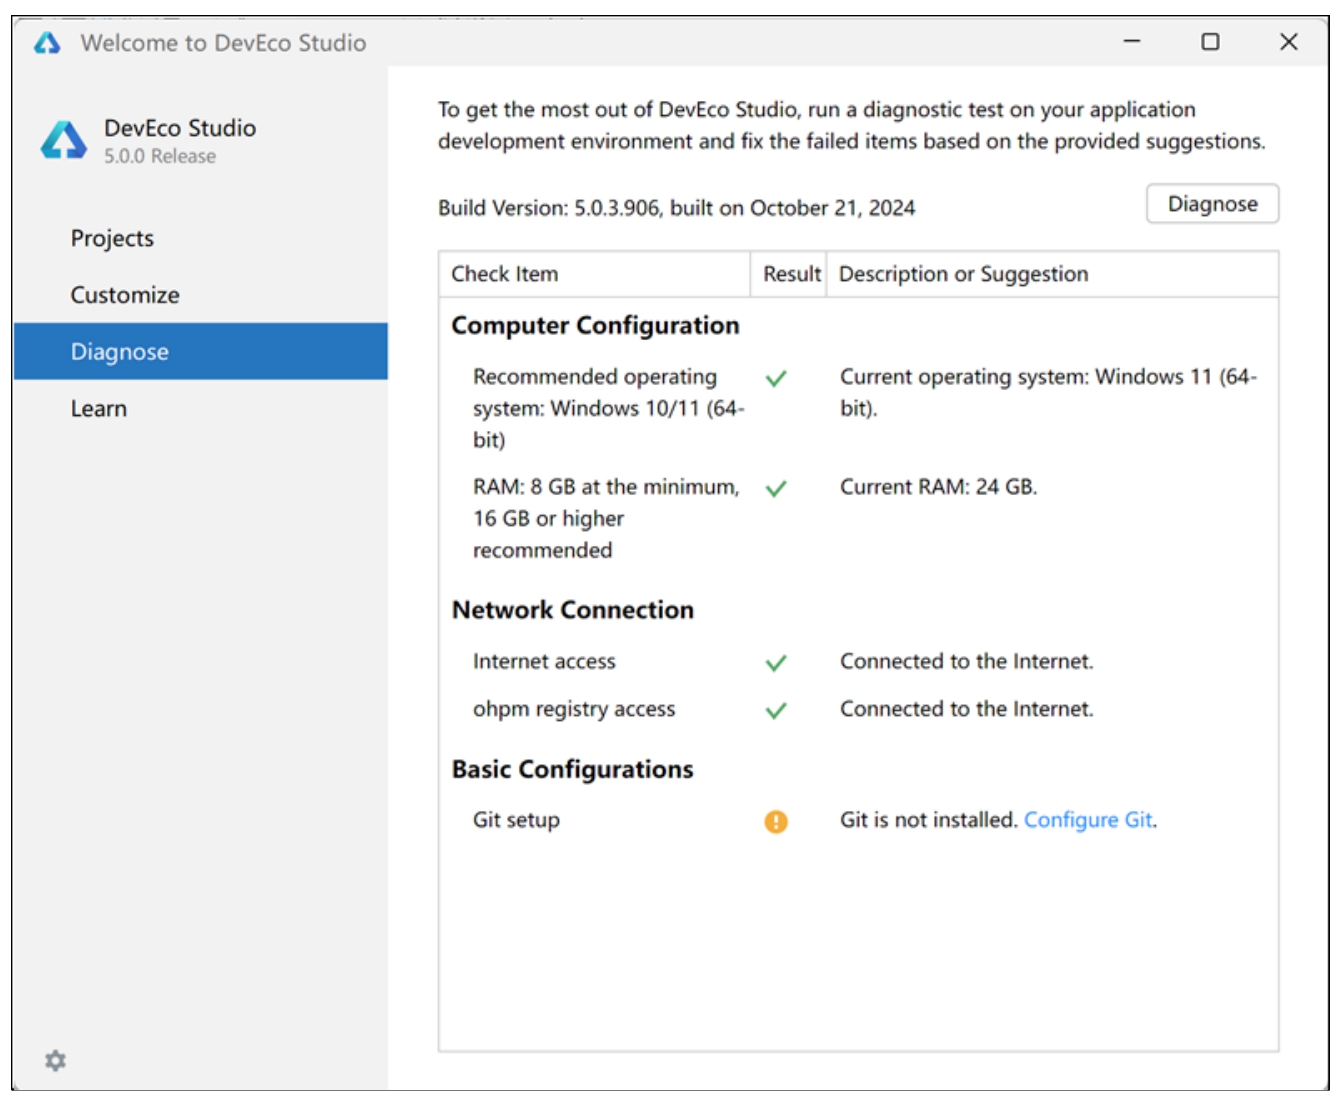Minimize the Welcome window

[1132, 42]
